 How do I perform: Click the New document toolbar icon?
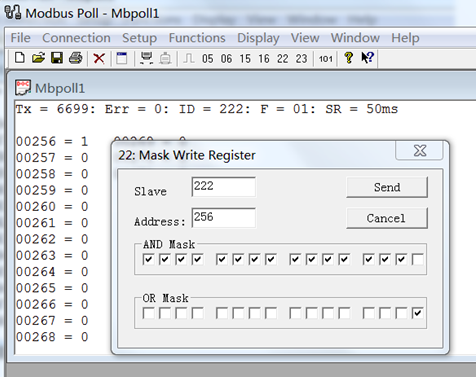coord(20,58)
